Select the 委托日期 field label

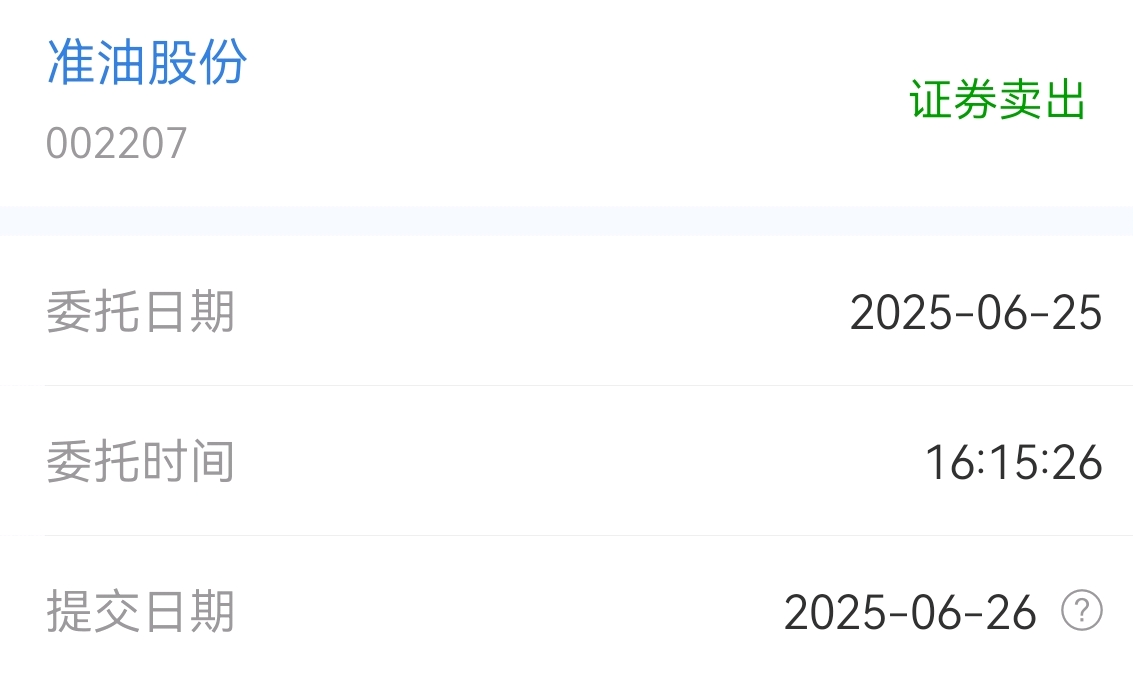click(x=140, y=312)
